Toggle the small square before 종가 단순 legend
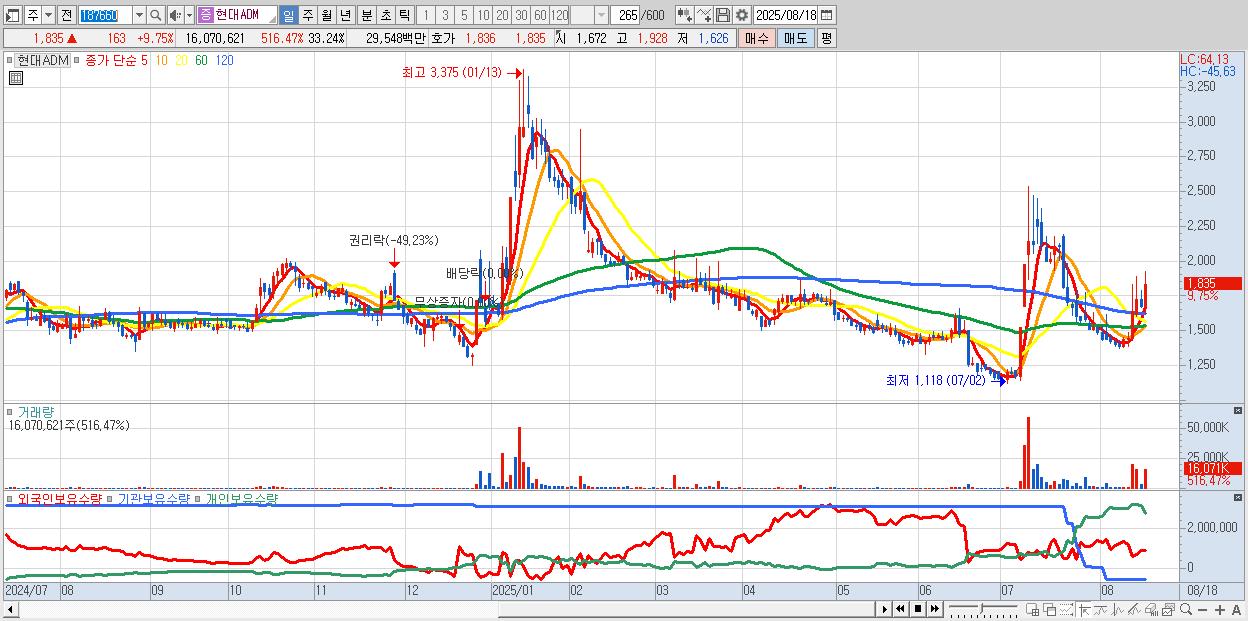 [x=75, y=60]
